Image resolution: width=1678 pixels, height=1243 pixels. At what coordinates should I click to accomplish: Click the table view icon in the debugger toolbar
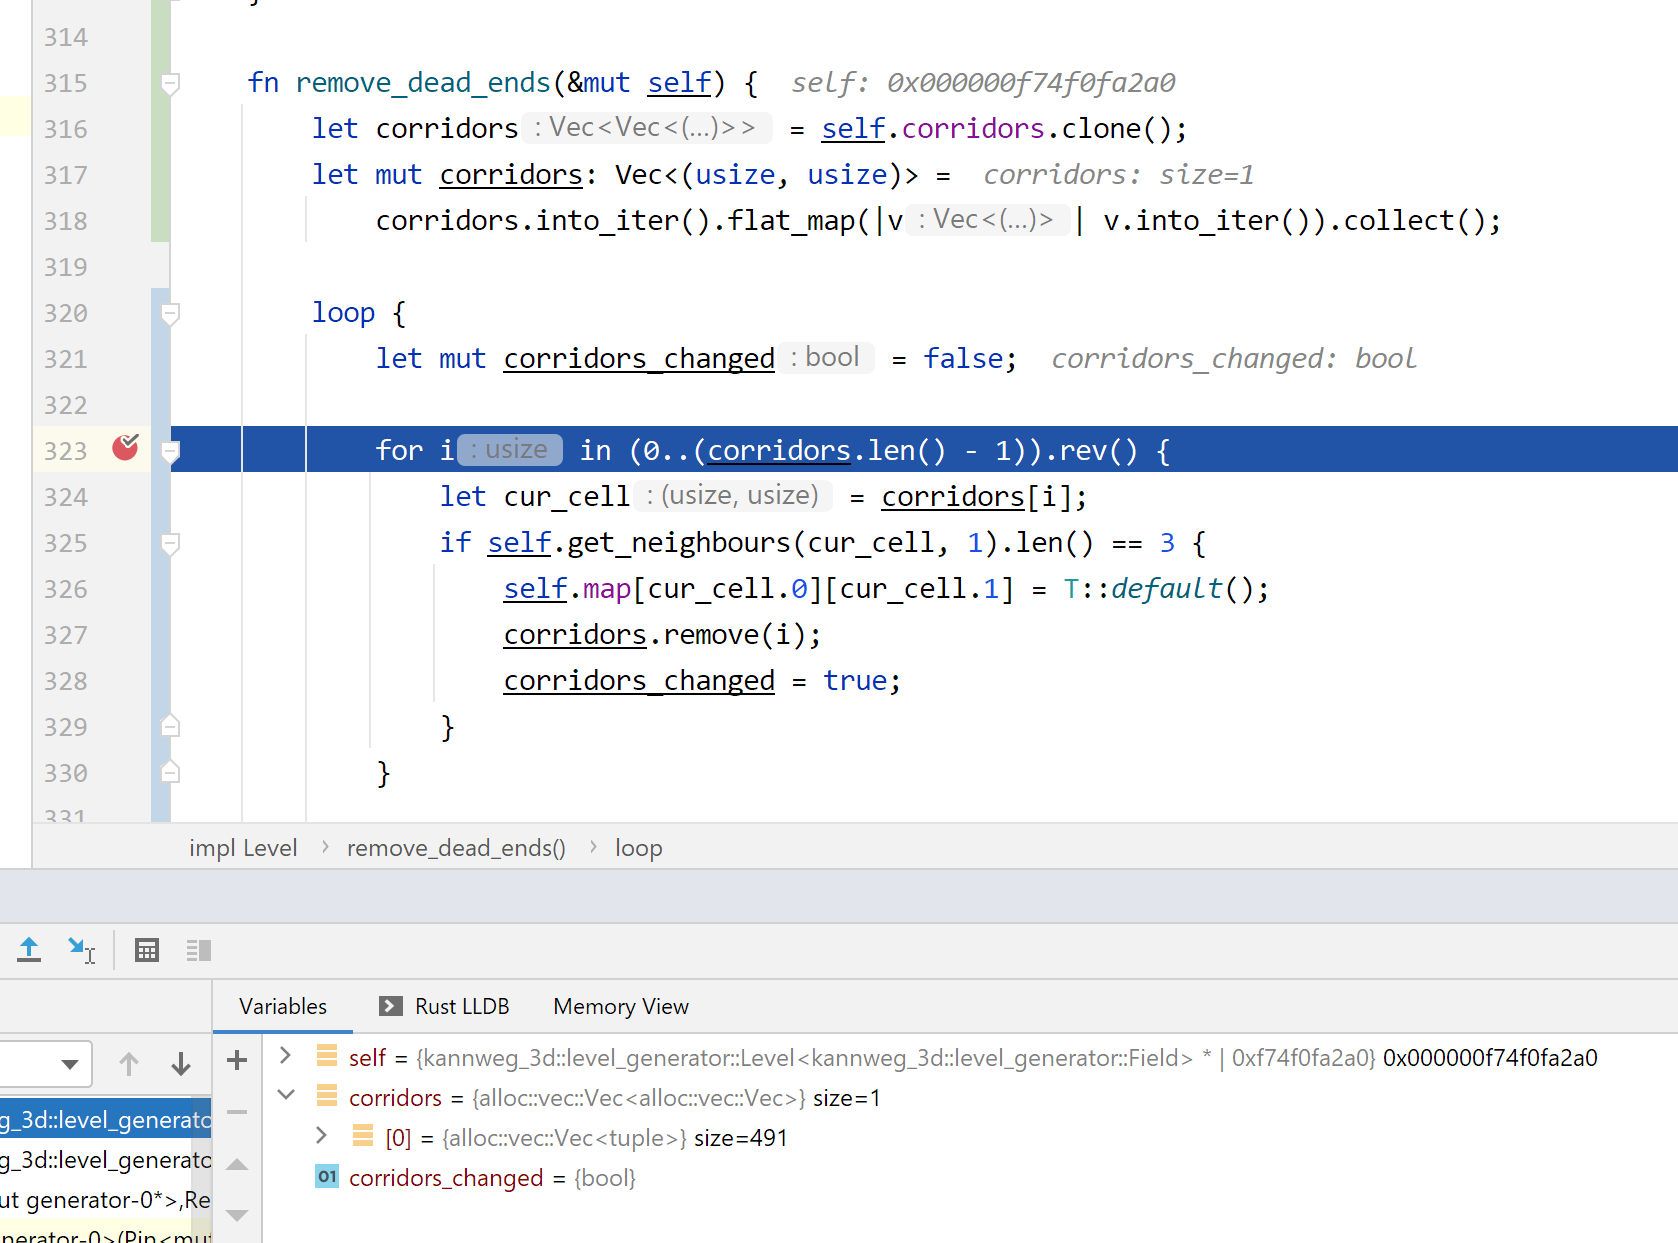click(x=147, y=949)
